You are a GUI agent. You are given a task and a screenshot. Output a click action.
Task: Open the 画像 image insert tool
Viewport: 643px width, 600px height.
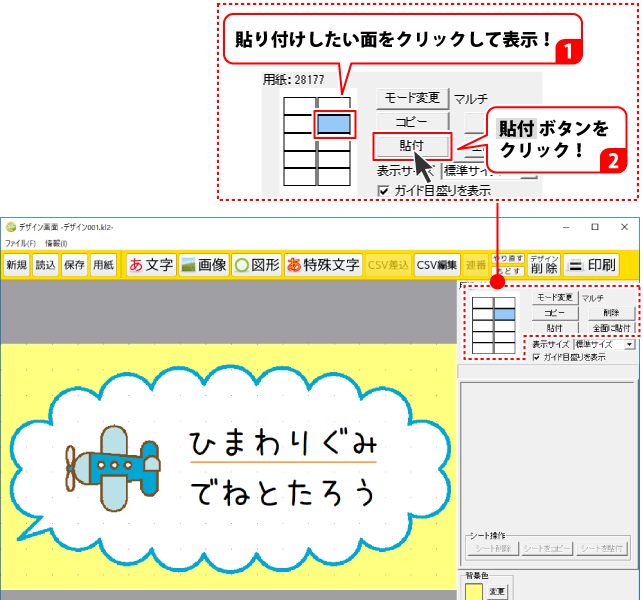204,265
